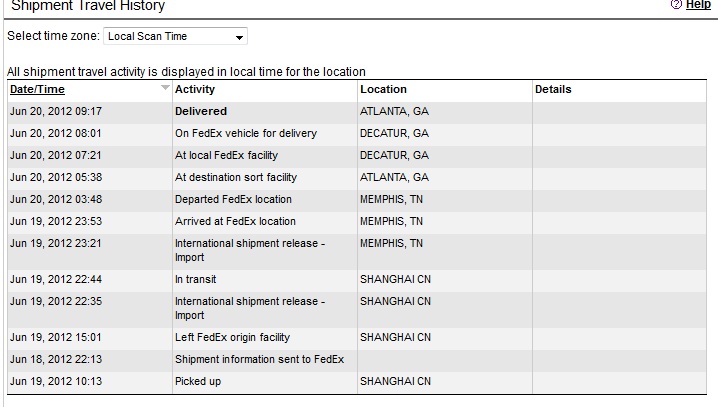Click the Jun 20, 2012 09:17 timestamp

(x=56, y=111)
